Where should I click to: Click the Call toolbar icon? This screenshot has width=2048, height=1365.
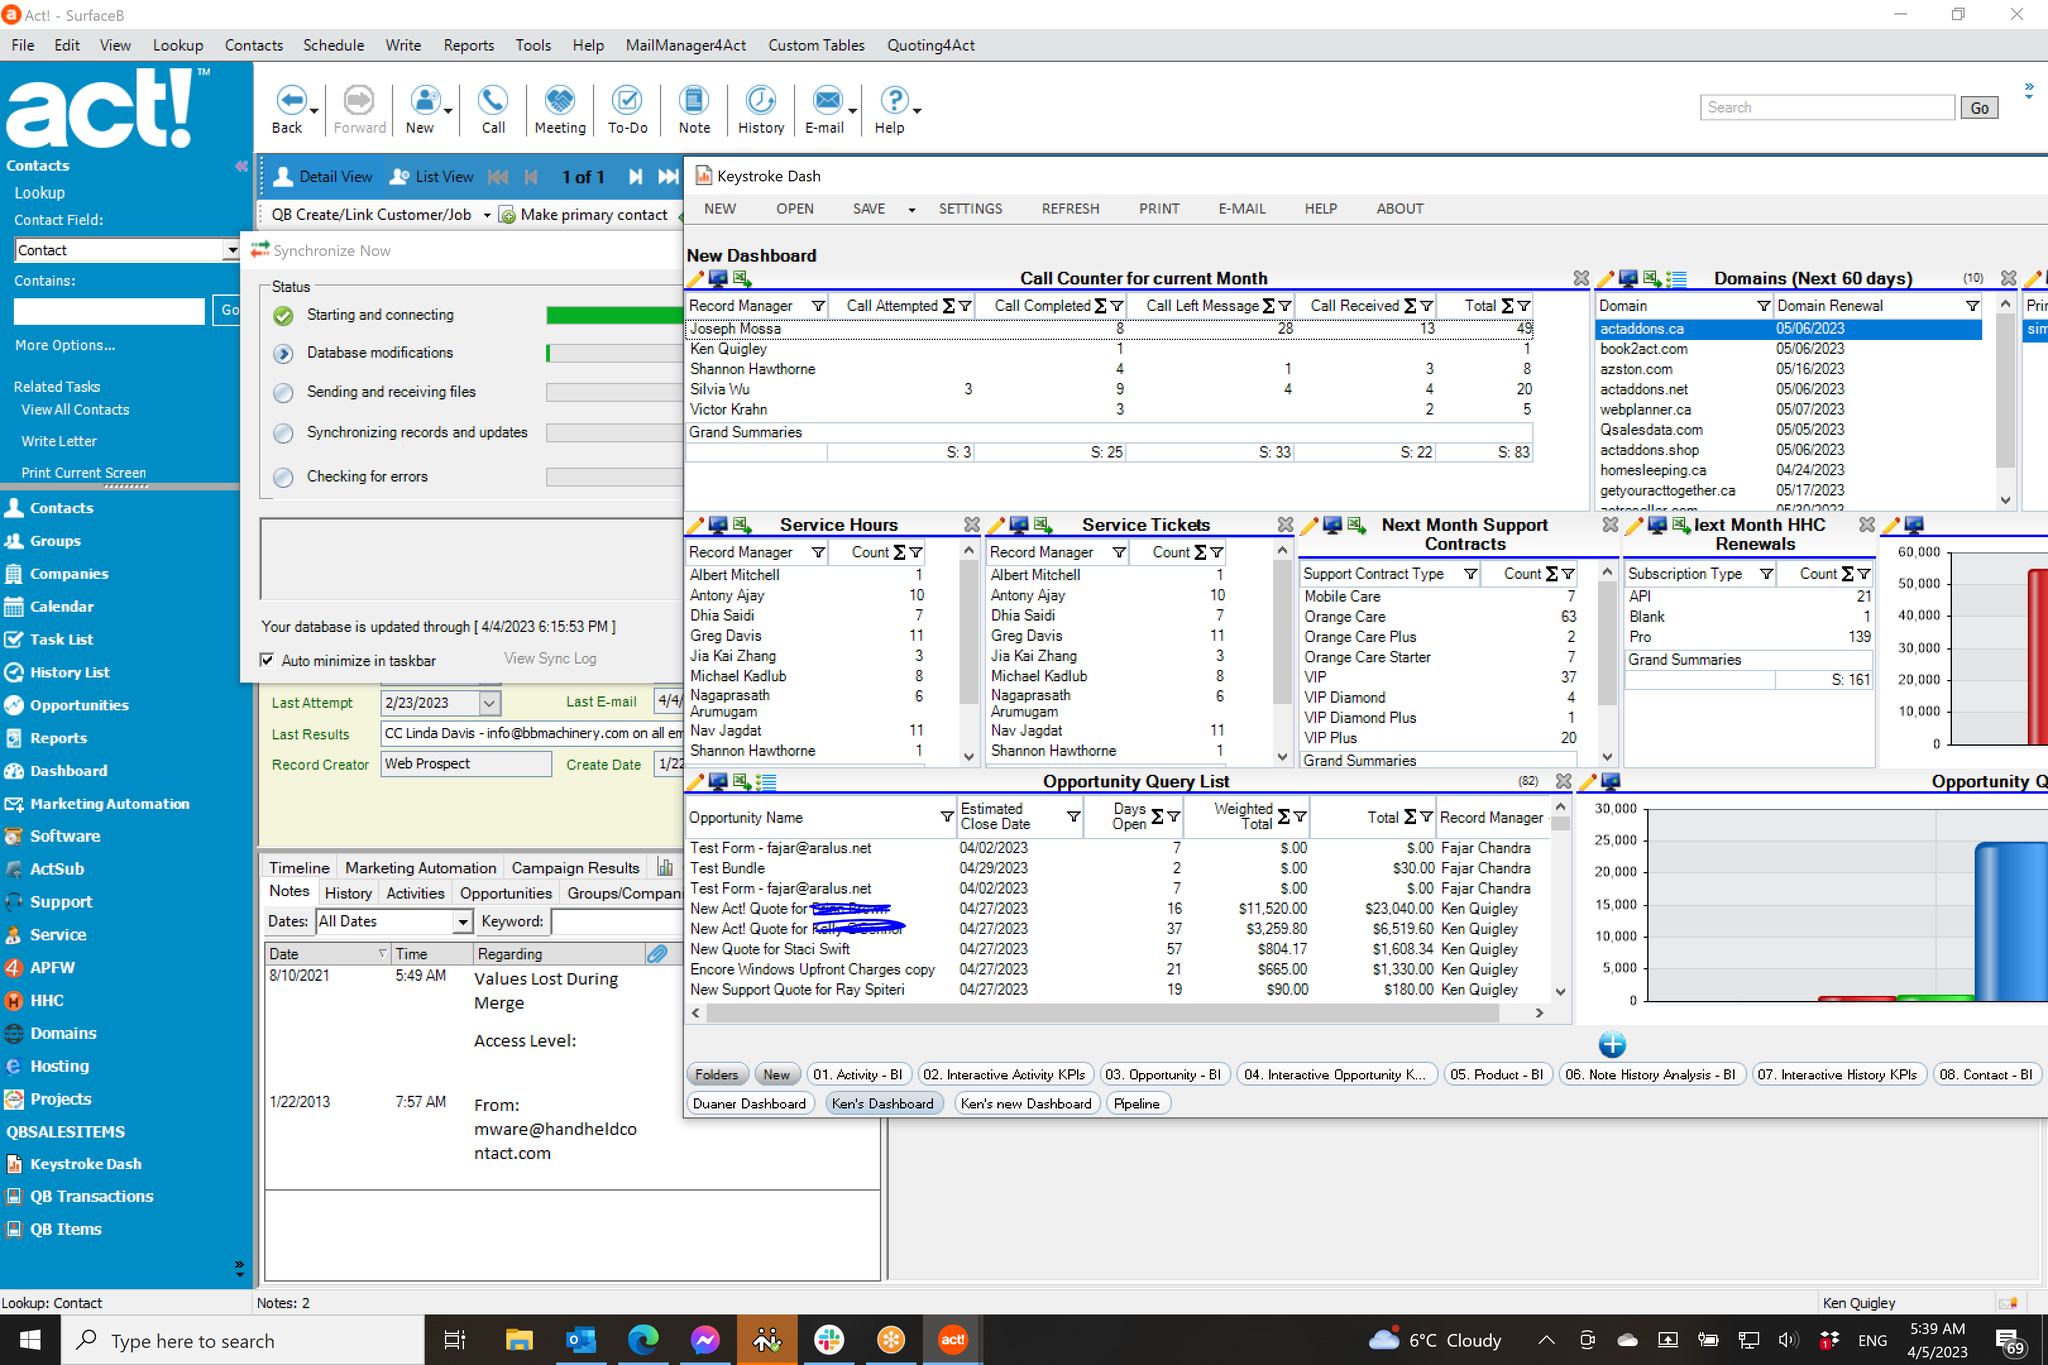click(493, 101)
